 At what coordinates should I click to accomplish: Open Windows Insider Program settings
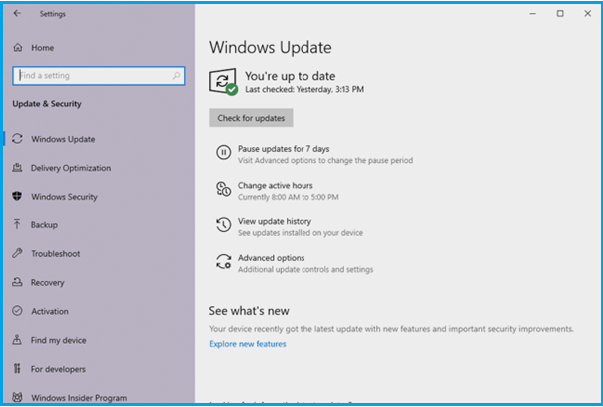coord(79,398)
